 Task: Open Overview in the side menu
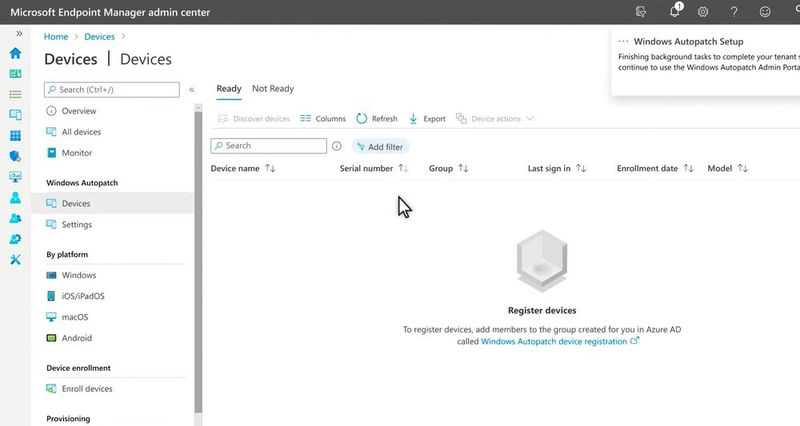click(79, 111)
